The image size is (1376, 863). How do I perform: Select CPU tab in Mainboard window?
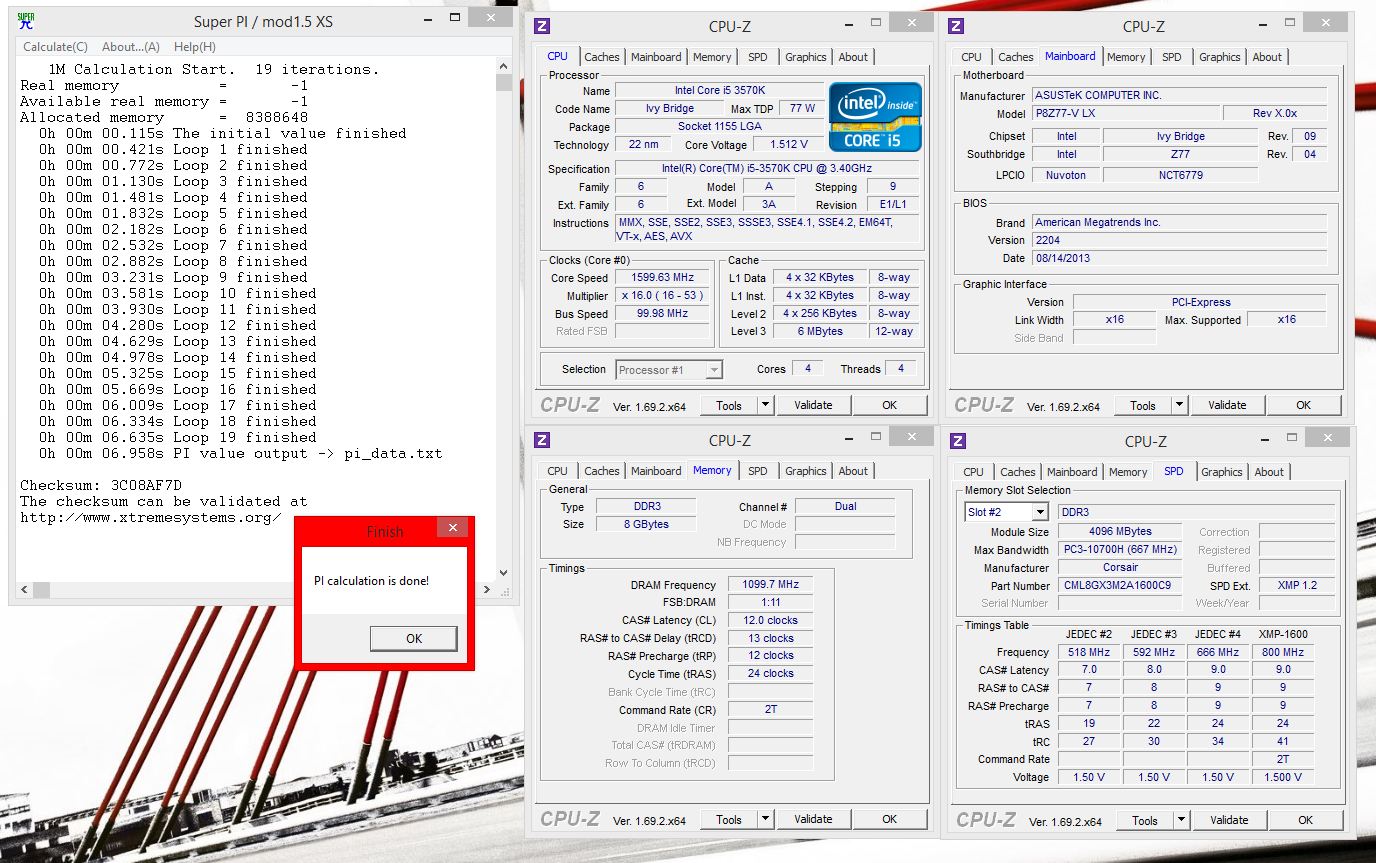tap(971, 57)
